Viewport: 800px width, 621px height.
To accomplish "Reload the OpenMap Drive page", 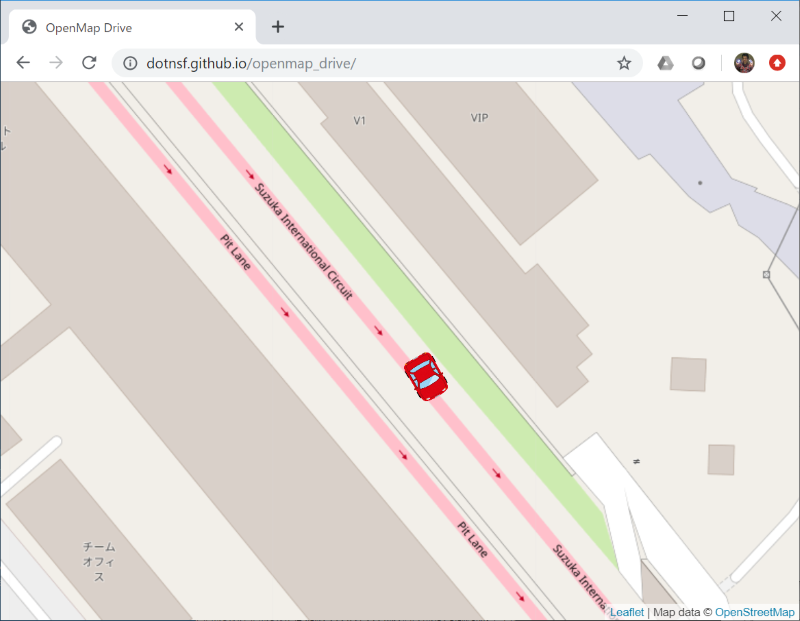I will pyautogui.click(x=89, y=63).
